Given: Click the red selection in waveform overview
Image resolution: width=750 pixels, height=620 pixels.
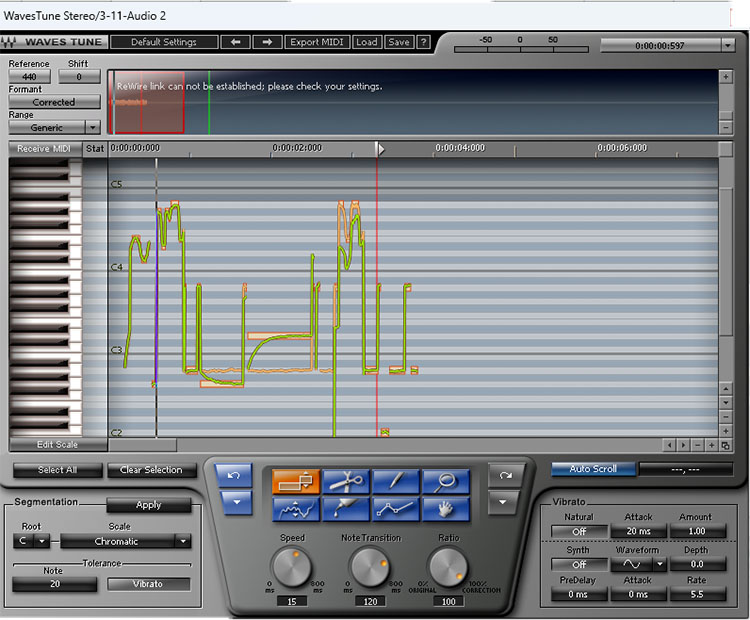Looking at the screenshot, I should (x=148, y=102).
